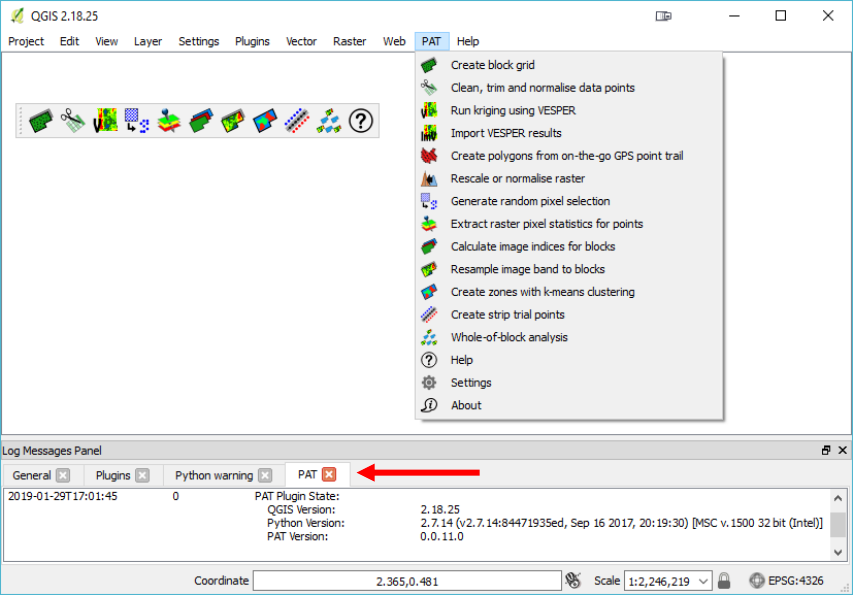Toggle the scale lock icon
853x595 pixels.
(724, 581)
